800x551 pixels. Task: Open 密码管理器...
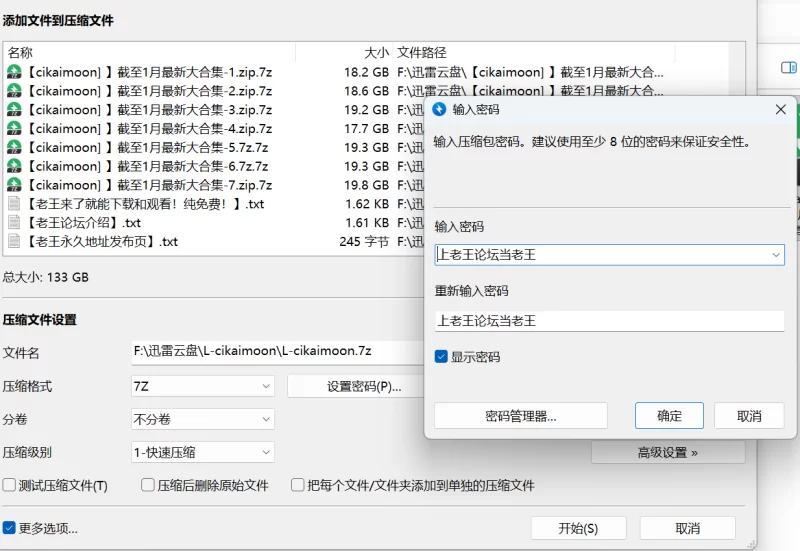click(521, 416)
